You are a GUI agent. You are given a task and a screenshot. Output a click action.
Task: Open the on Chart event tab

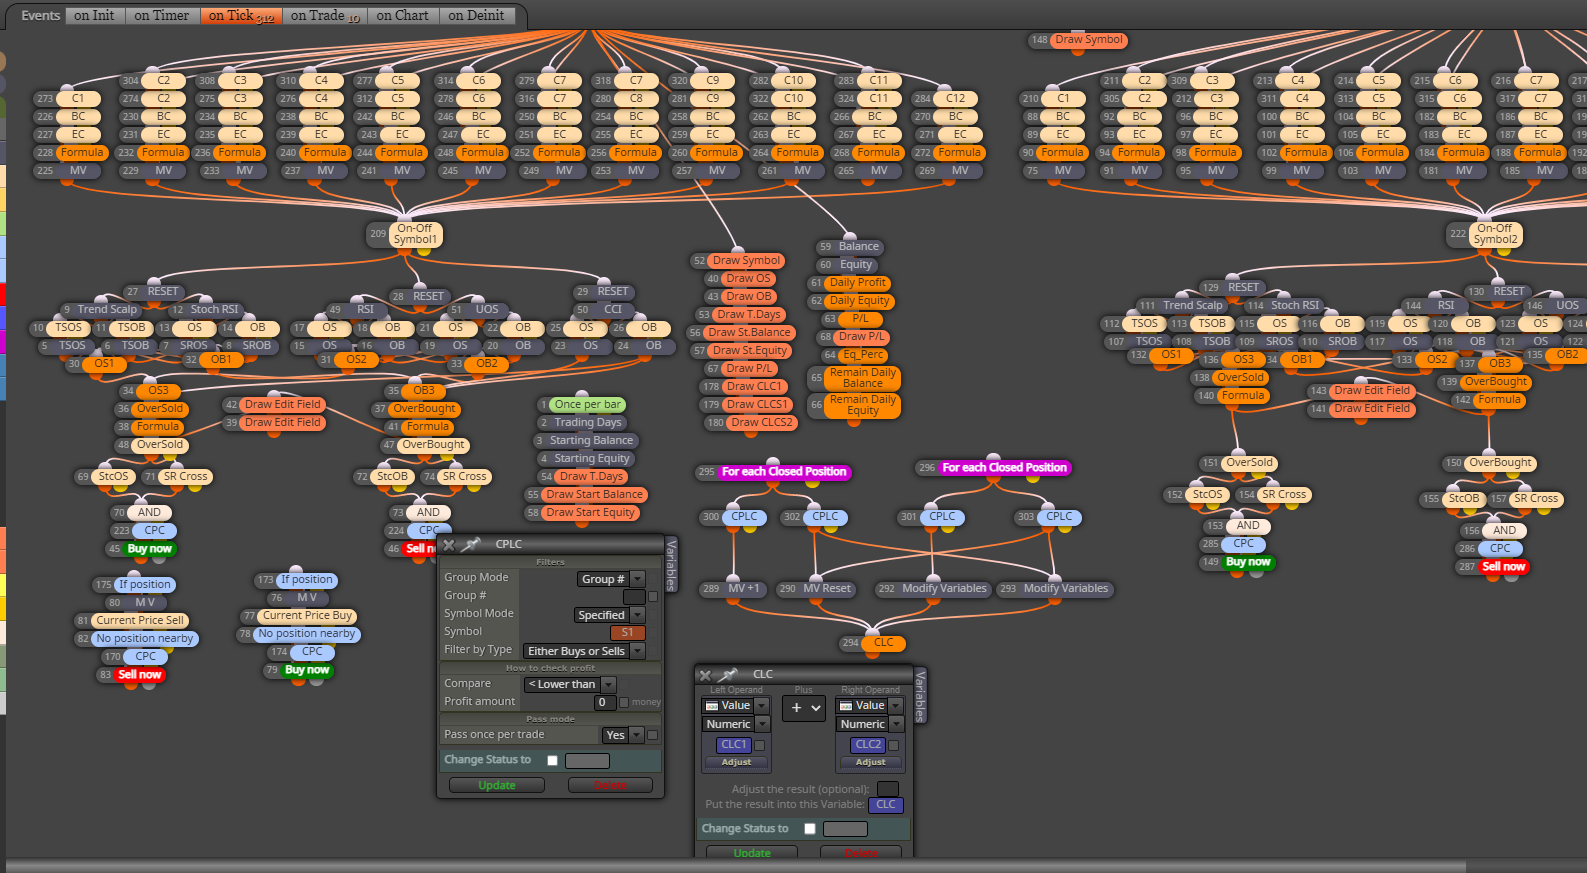(x=402, y=15)
